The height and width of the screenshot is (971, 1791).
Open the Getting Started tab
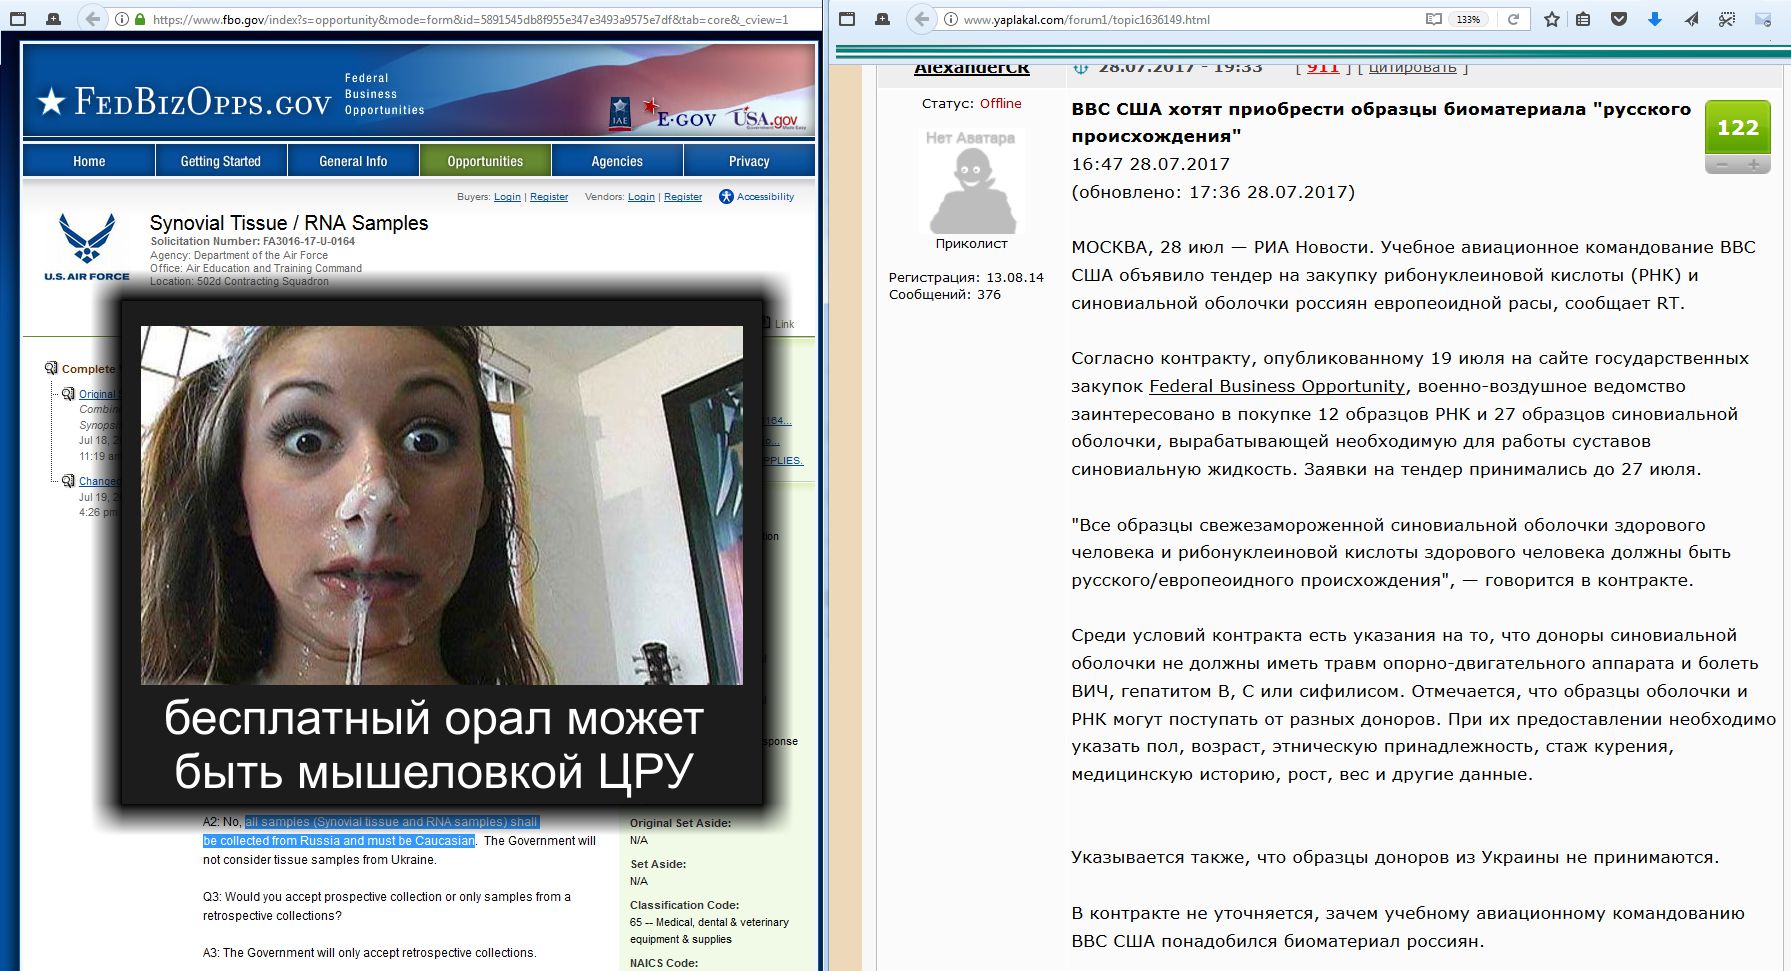[221, 161]
